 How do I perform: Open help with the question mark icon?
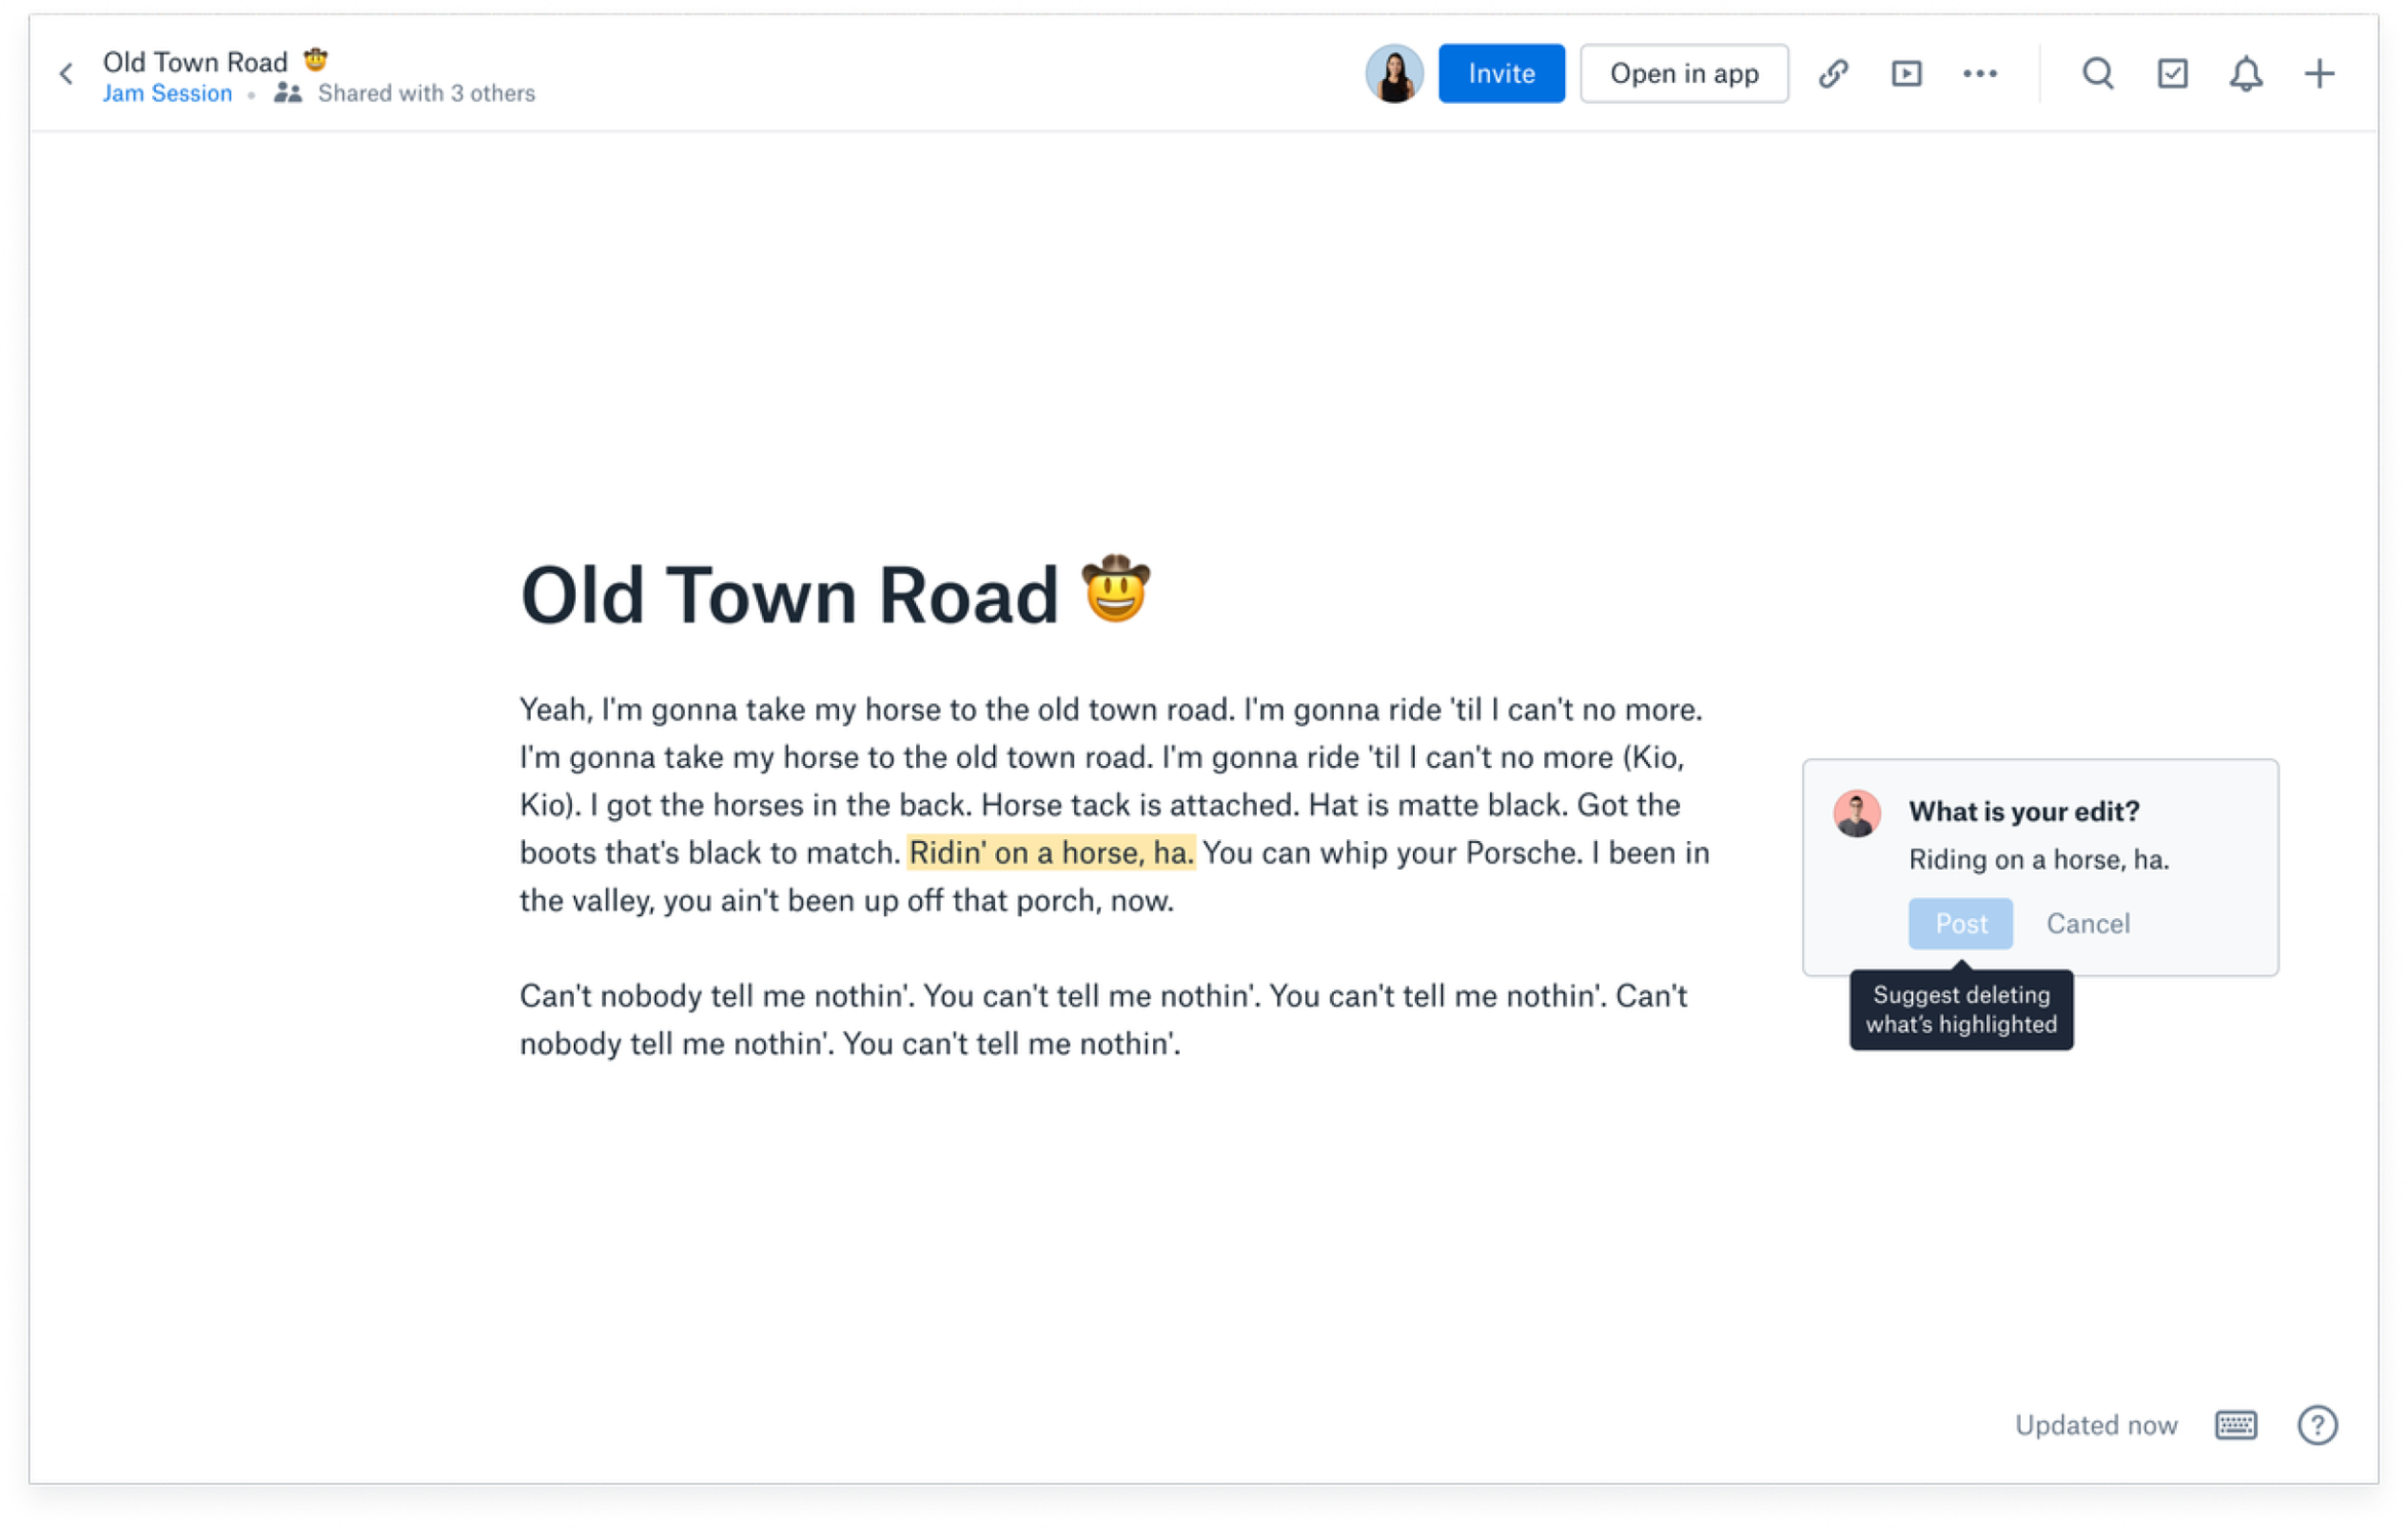click(2317, 1425)
